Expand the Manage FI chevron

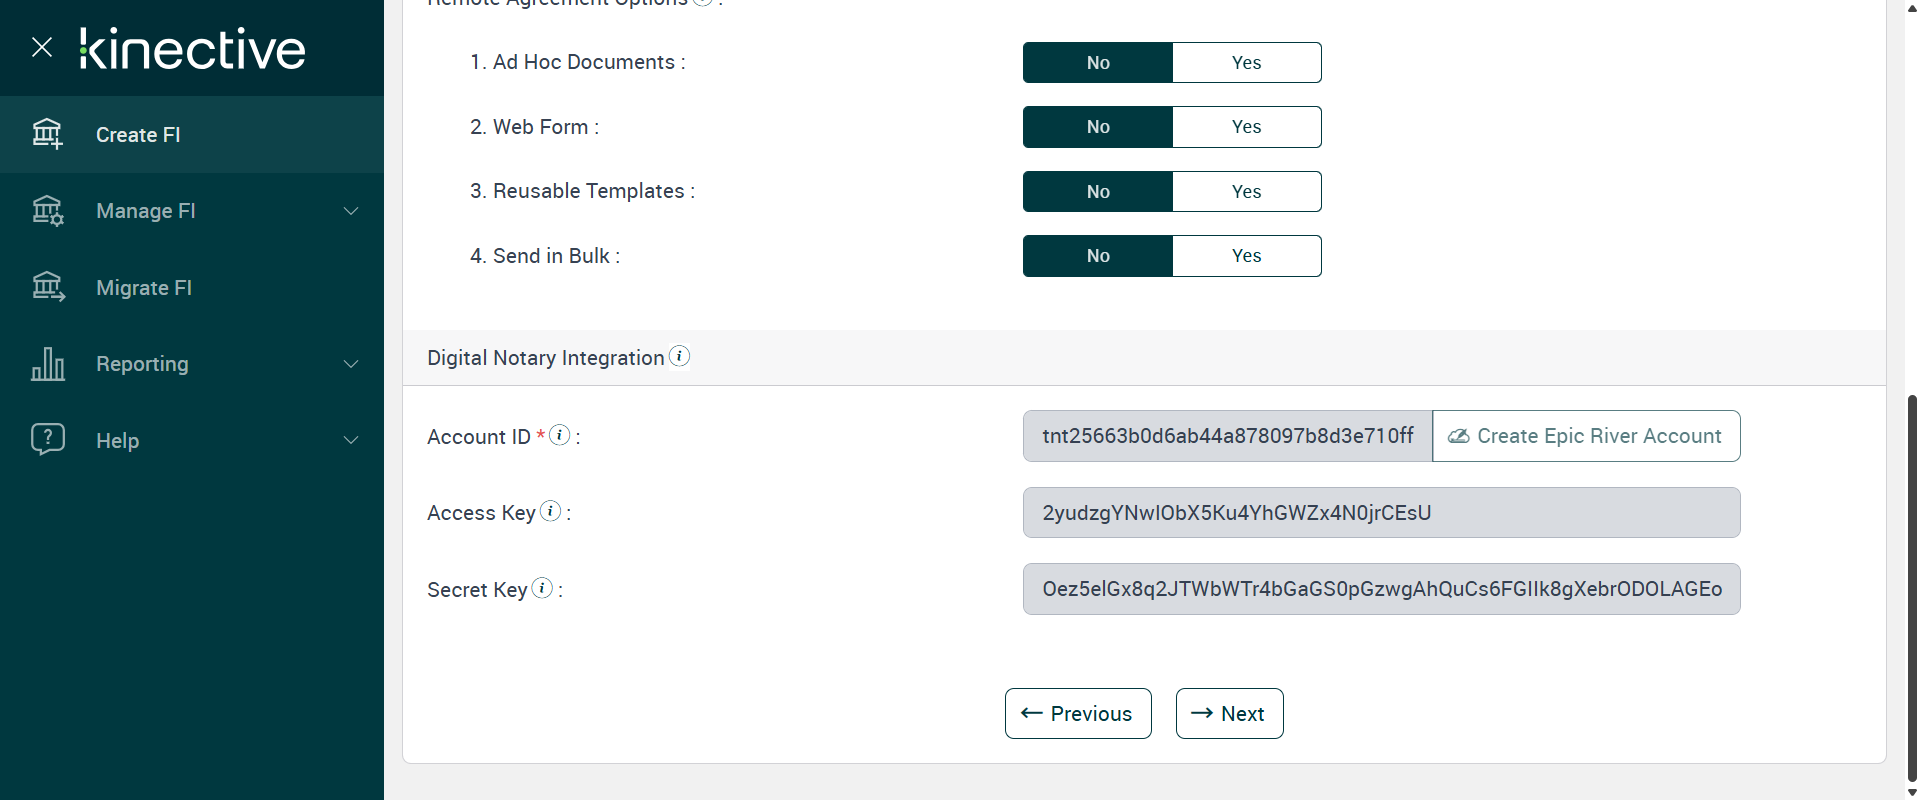point(351,211)
